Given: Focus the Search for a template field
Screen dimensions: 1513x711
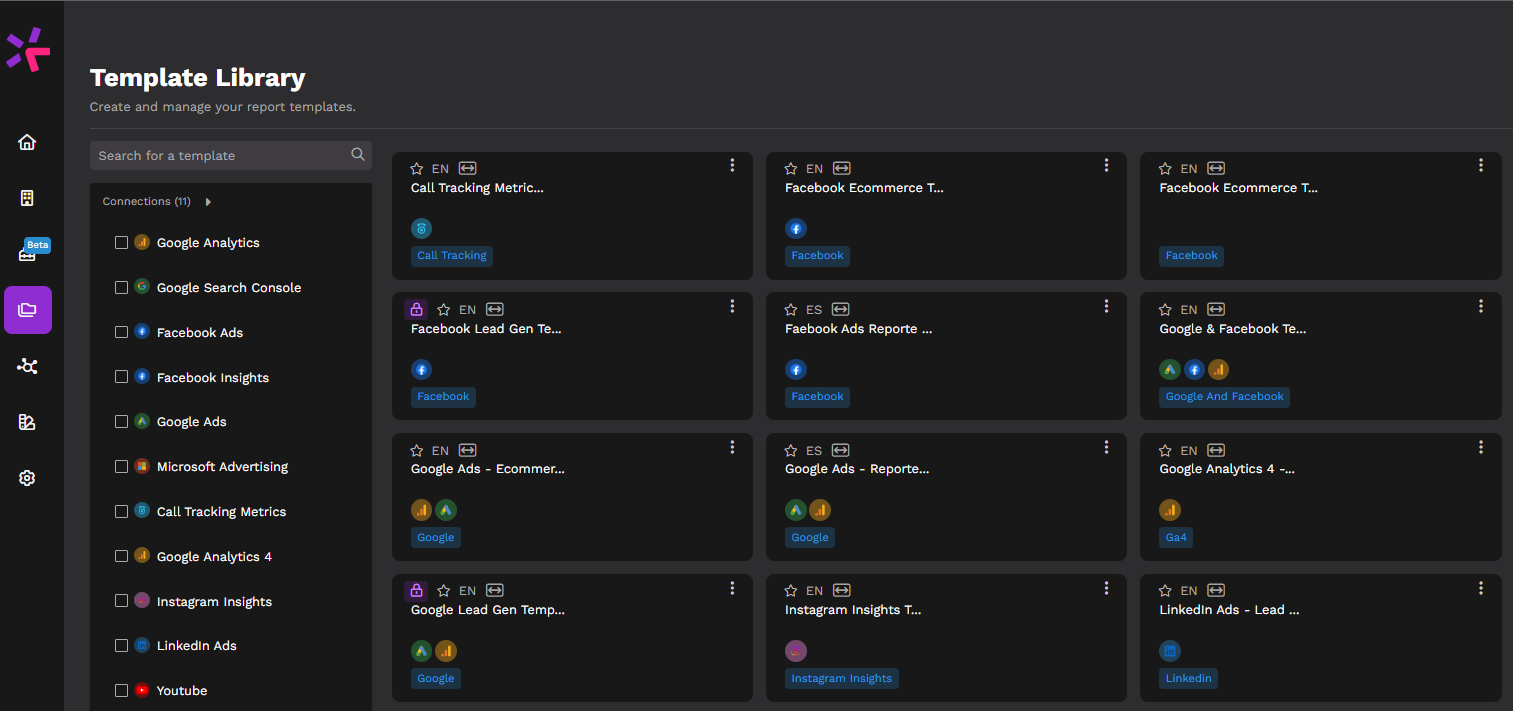Looking at the screenshot, I should click(x=220, y=156).
